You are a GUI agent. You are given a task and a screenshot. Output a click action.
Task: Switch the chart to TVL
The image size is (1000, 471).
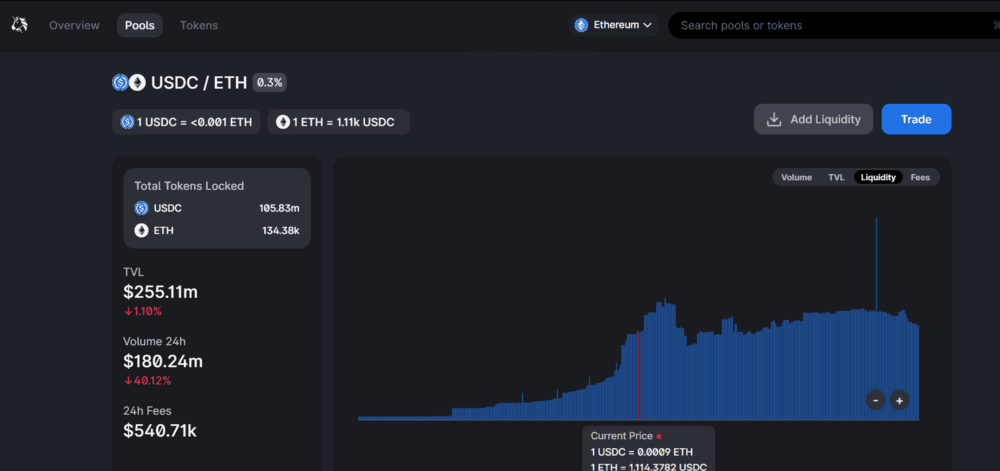click(x=836, y=177)
